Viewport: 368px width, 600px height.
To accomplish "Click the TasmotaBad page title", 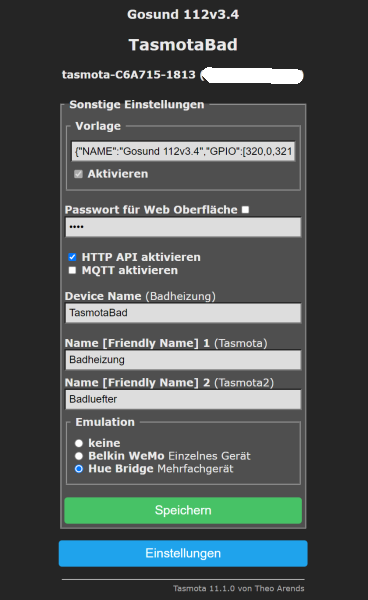I will click(183, 45).
